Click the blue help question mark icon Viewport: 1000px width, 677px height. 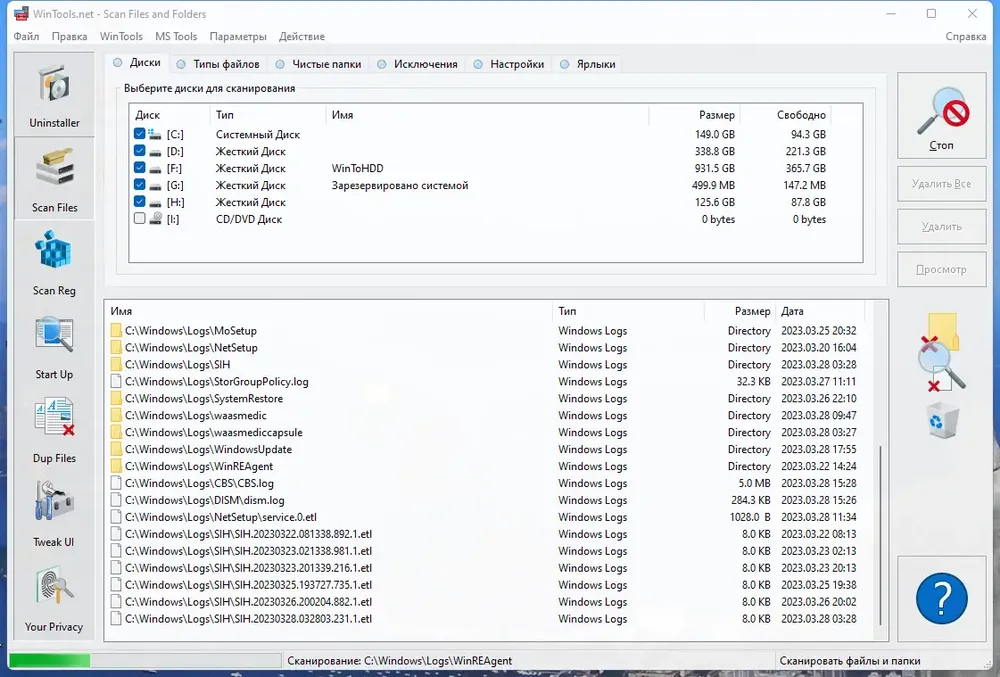941,600
